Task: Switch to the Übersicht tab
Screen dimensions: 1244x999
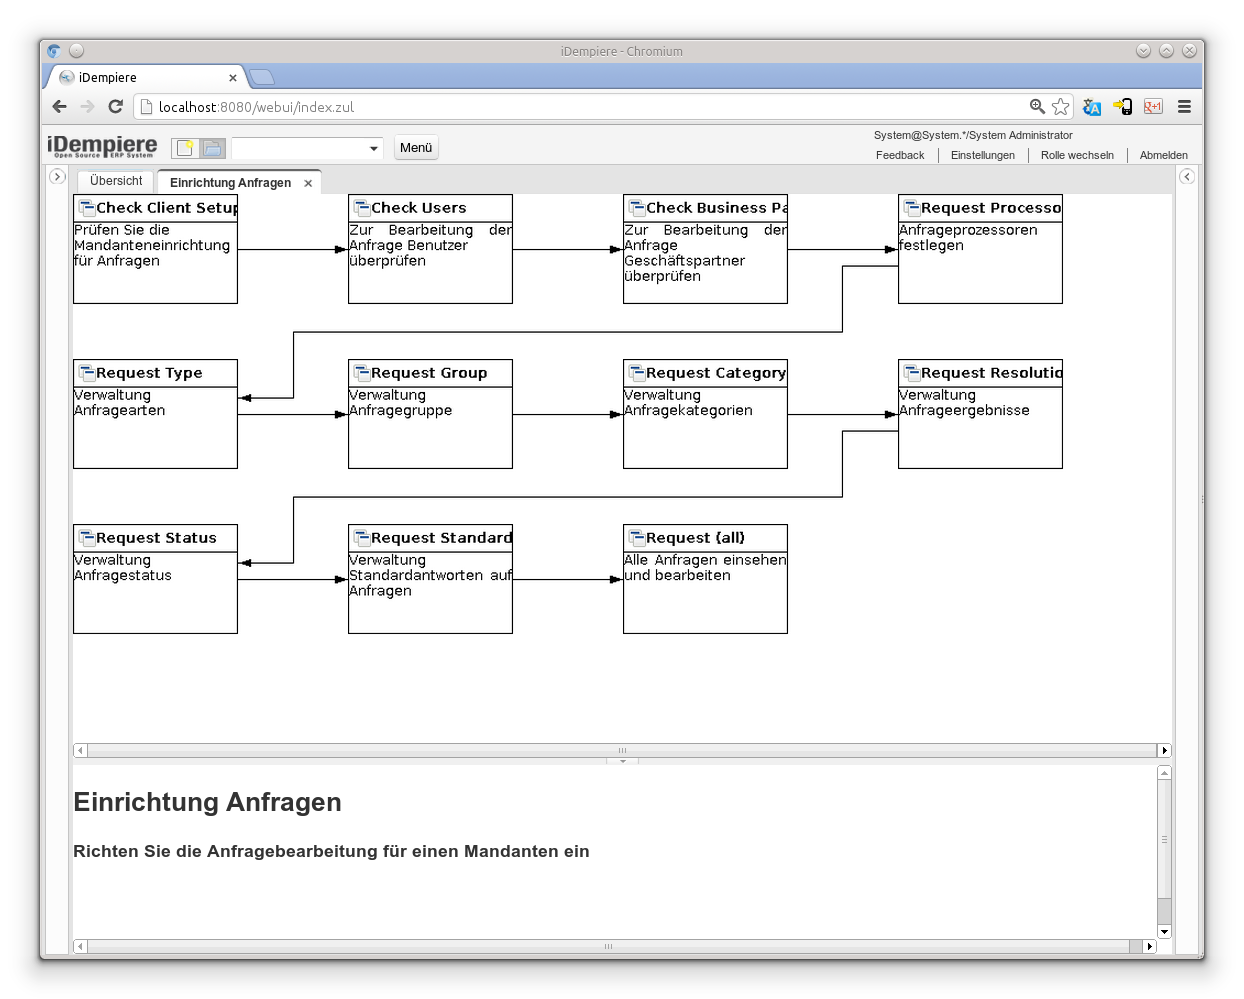Action: [114, 181]
